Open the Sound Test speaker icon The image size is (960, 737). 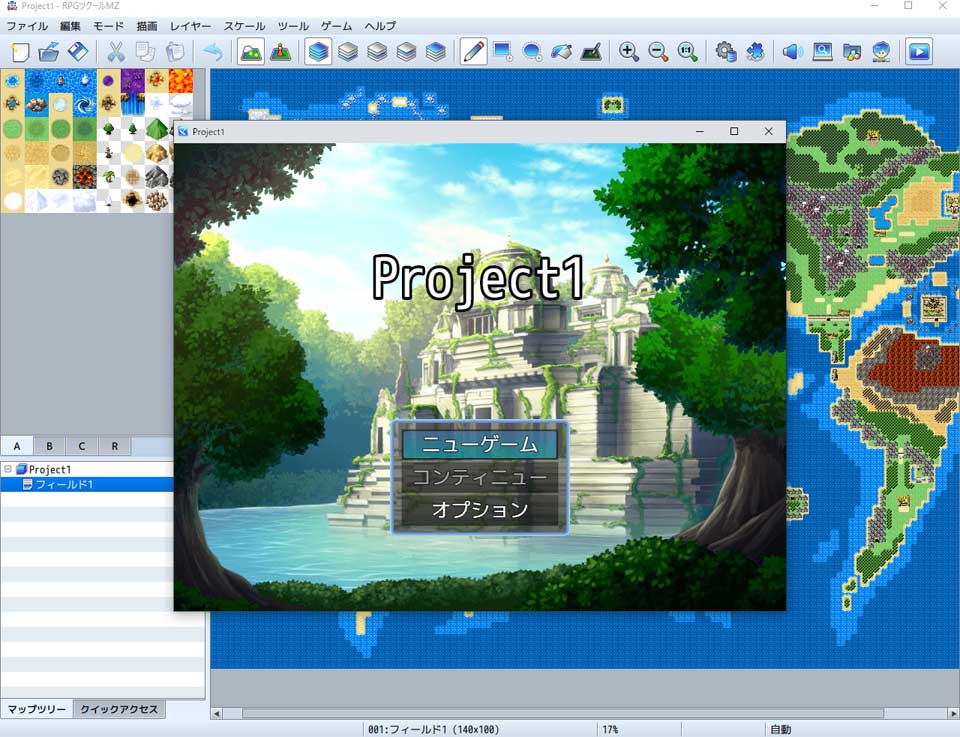[793, 51]
